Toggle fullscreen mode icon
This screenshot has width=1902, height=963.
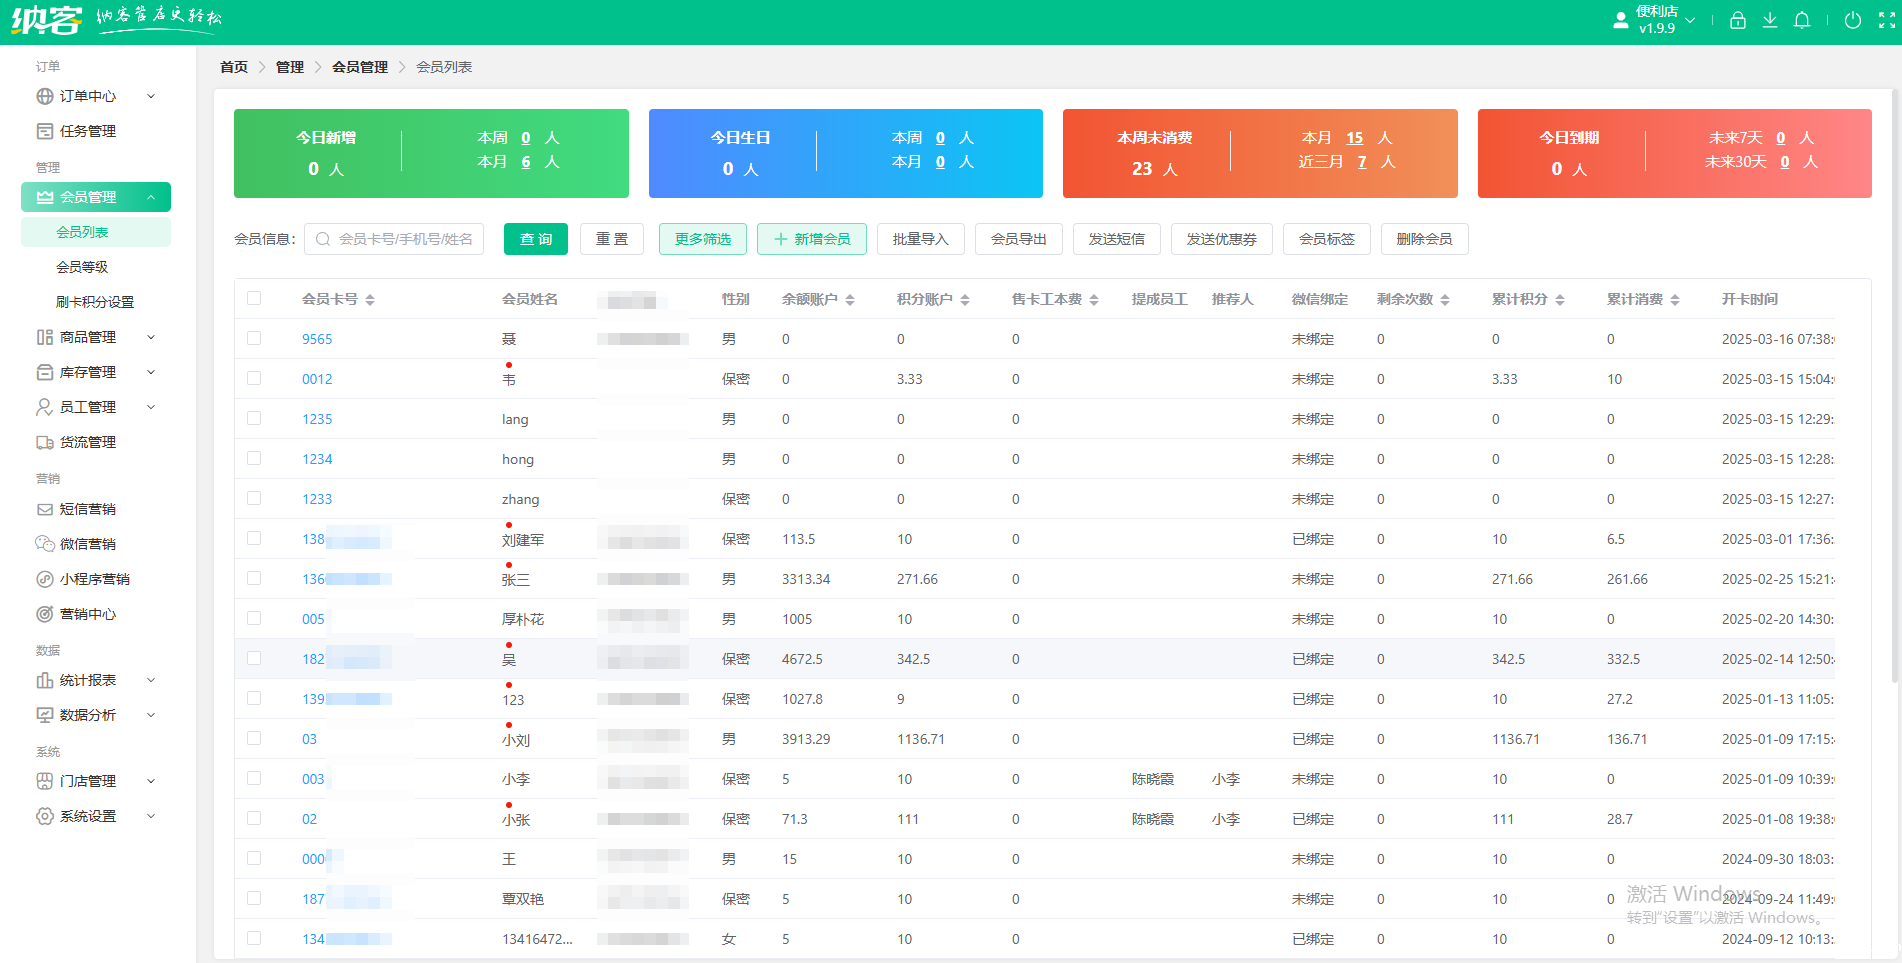coord(1887,20)
